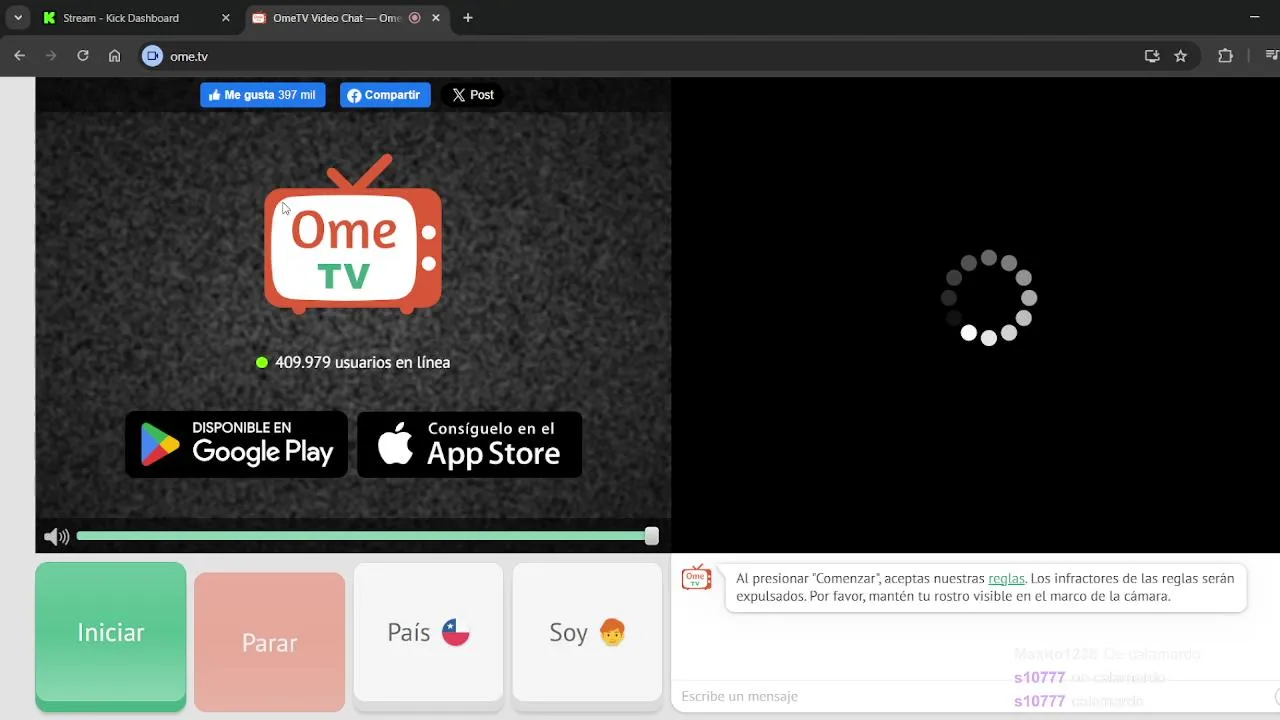Viewport: 1280px width, 720px height.
Task: Reload the ome.tv page
Action: coord(83,56)
